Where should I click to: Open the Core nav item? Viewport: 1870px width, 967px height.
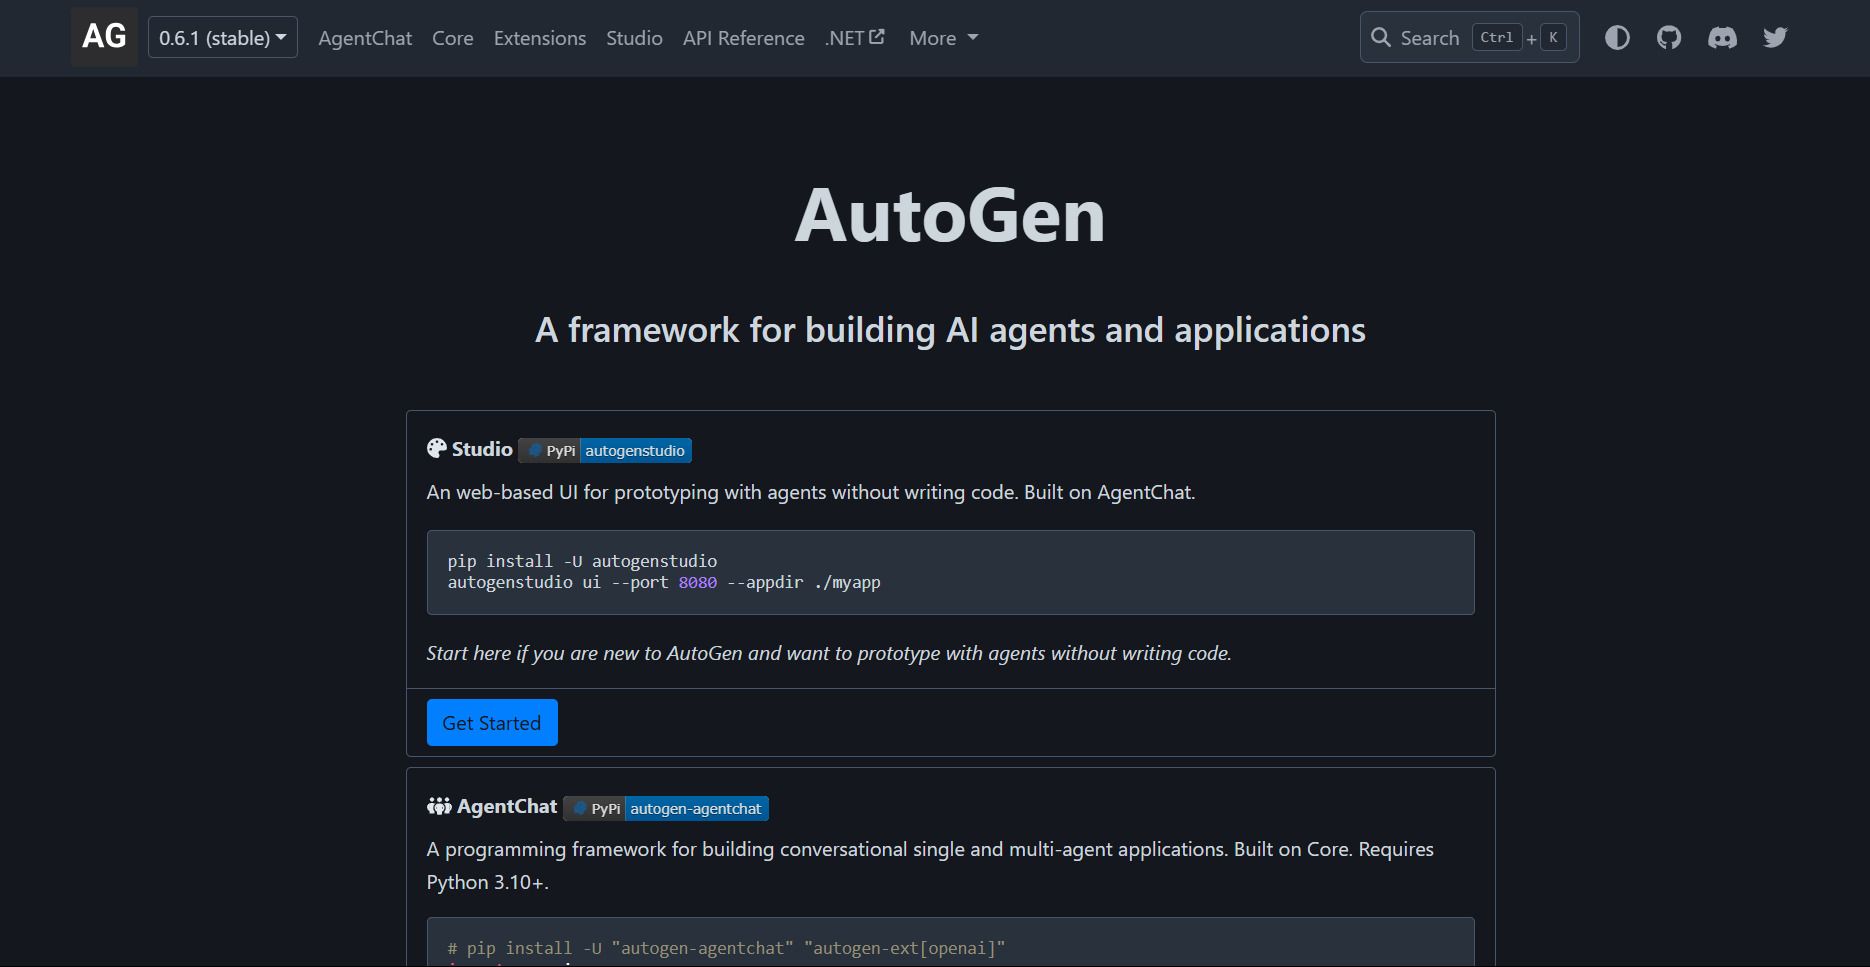coord(453,38)
